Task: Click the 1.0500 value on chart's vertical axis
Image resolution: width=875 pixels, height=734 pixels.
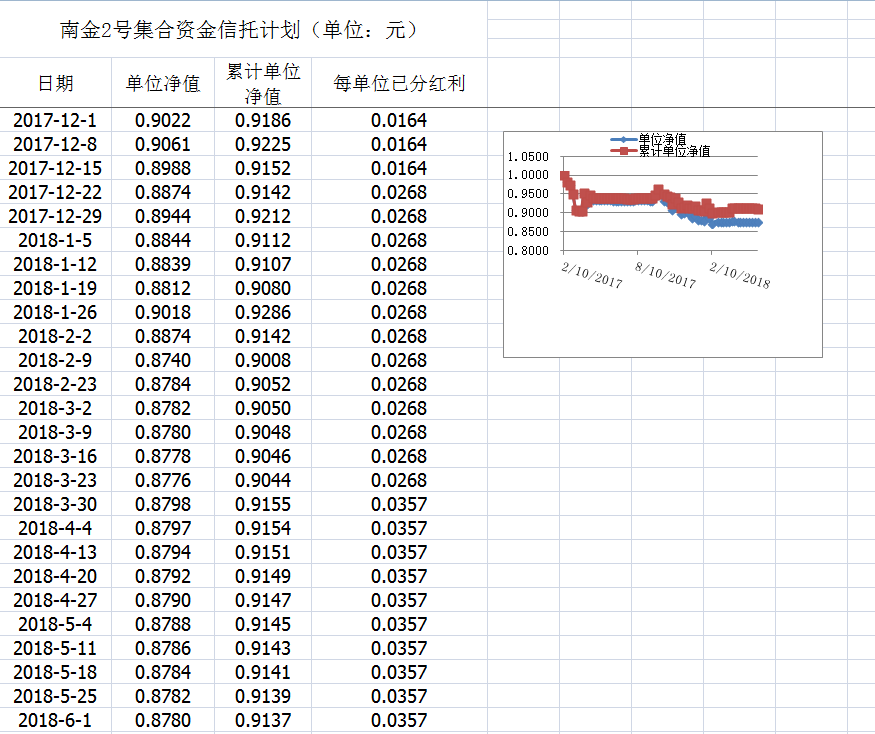Action: click(x=527, y=157)
